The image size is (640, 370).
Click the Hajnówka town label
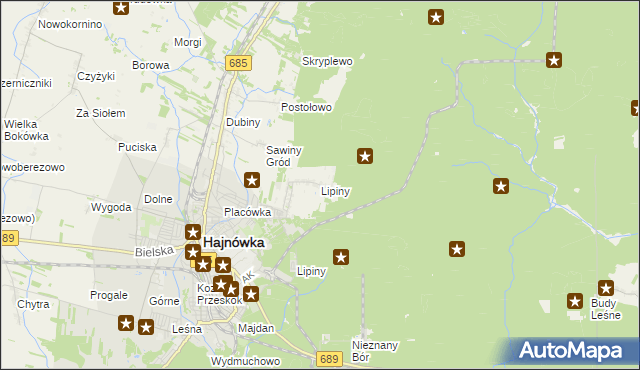(234, 242)
